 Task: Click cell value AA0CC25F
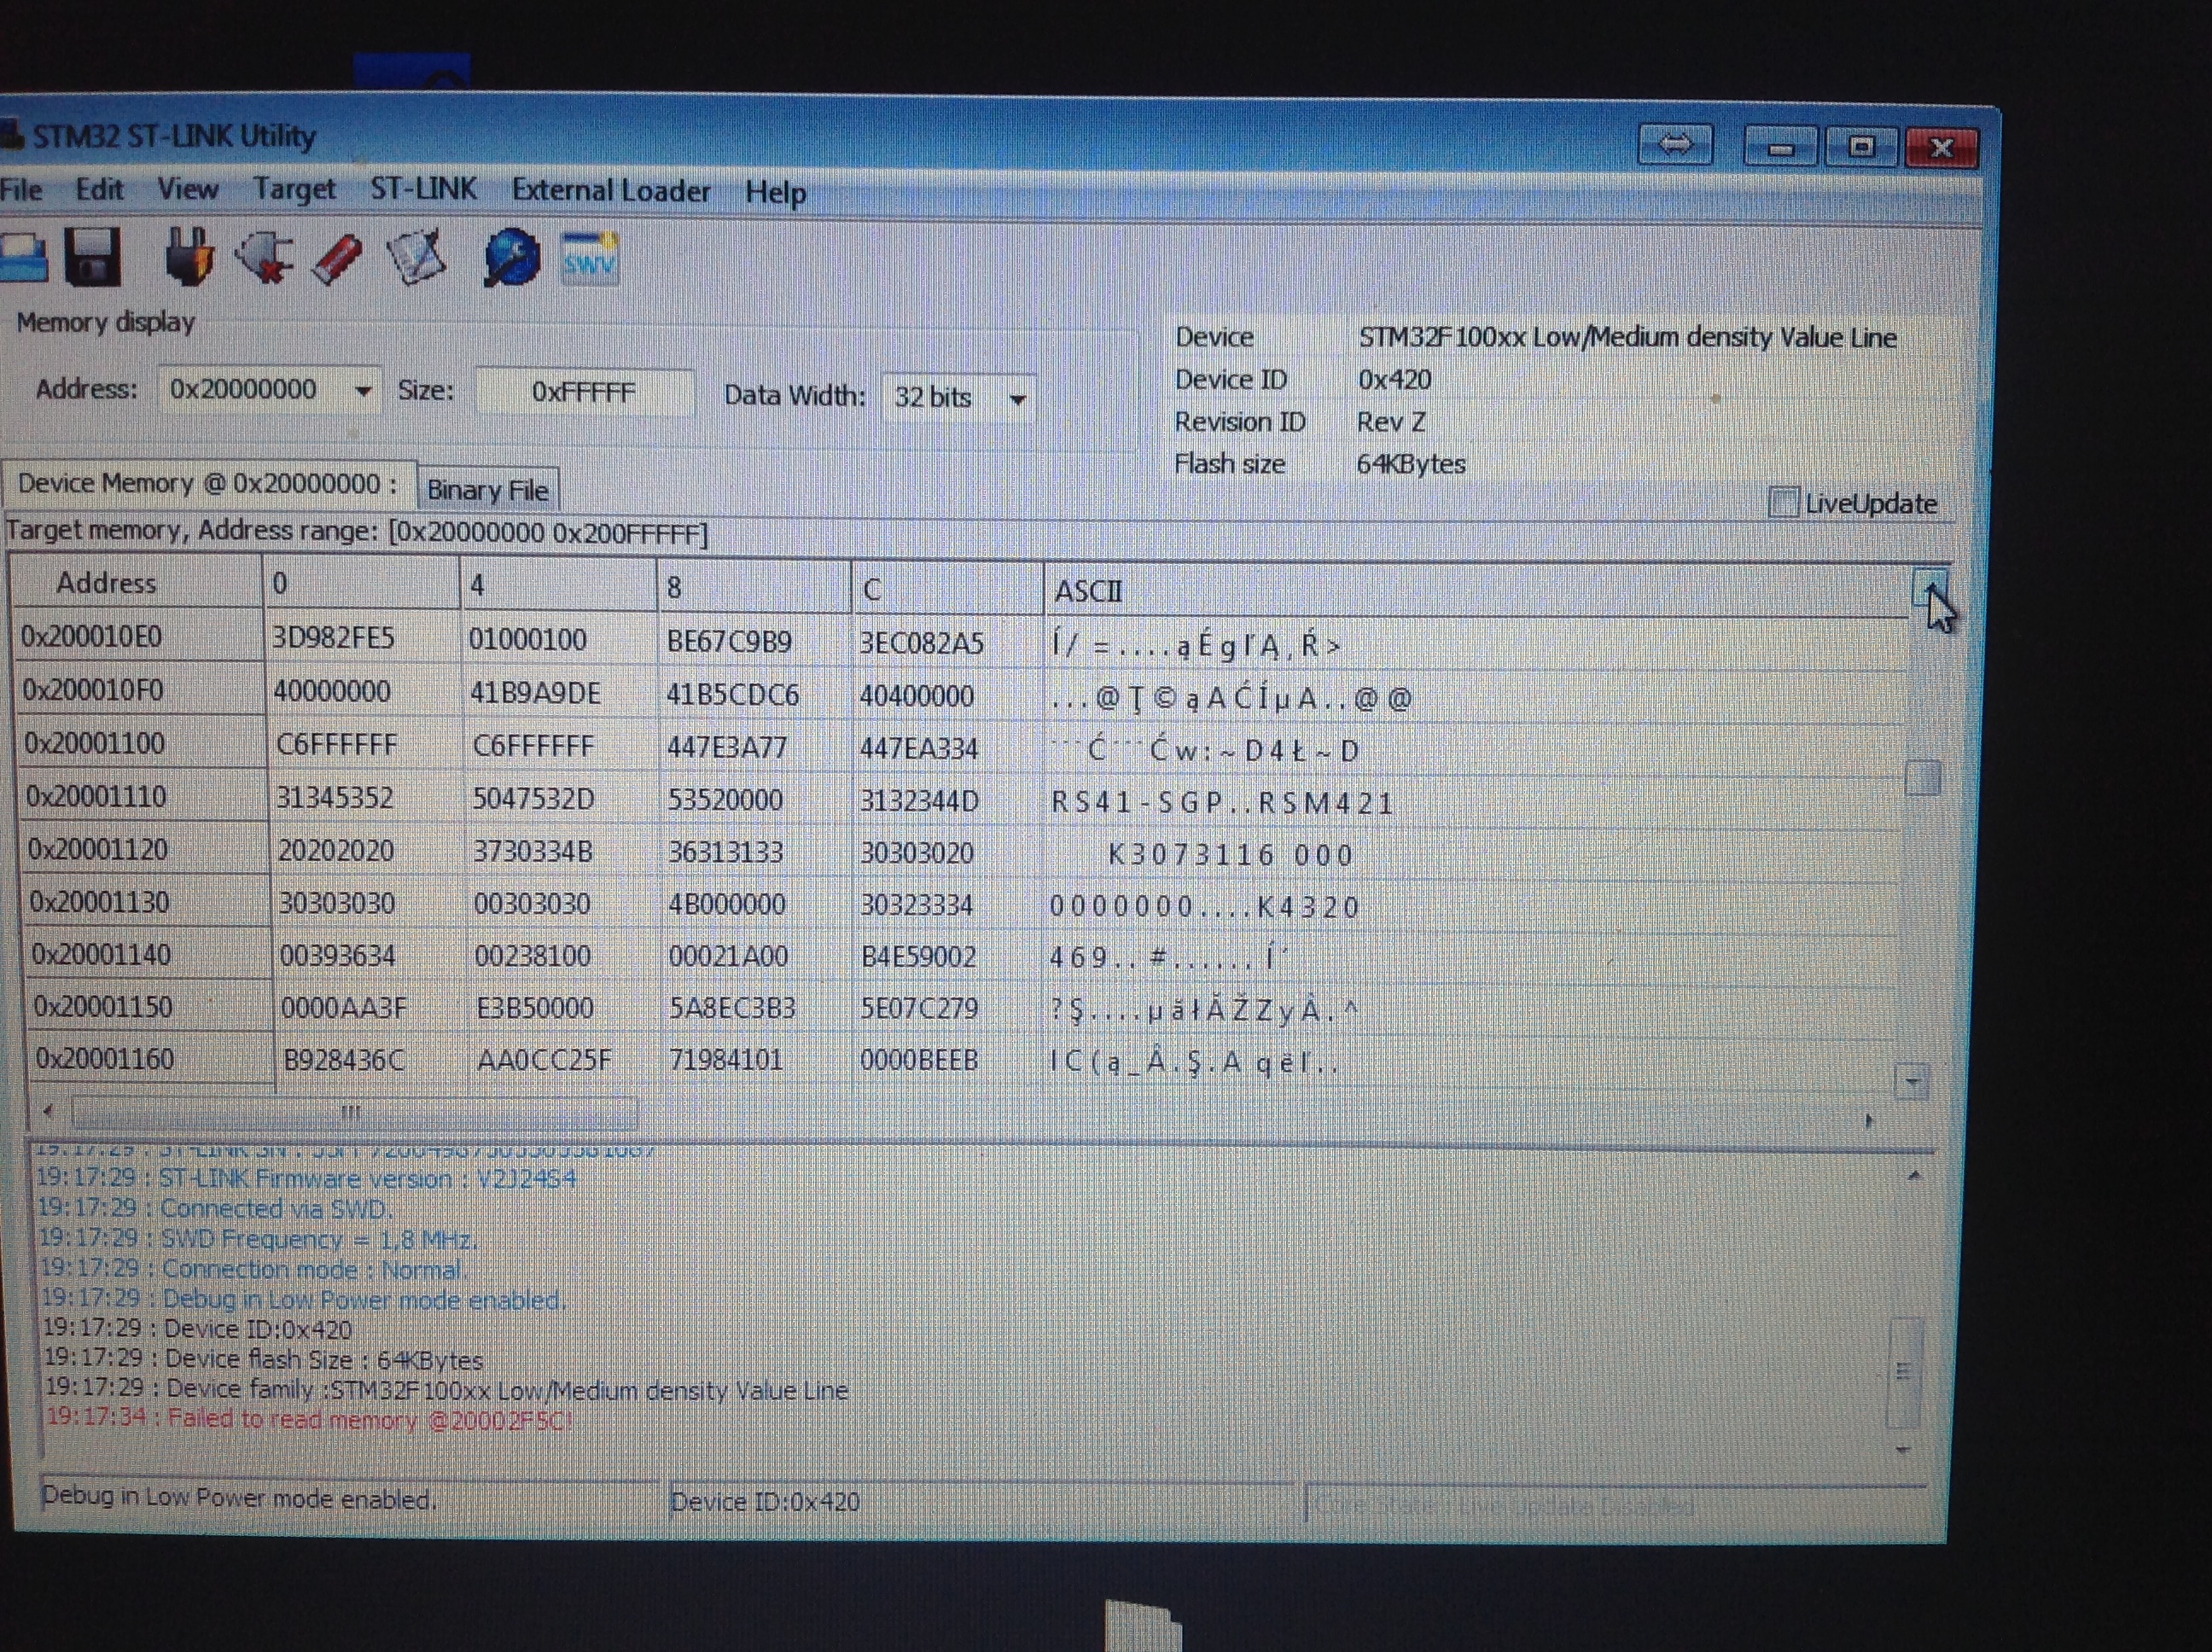click(x=544, y=1059)
